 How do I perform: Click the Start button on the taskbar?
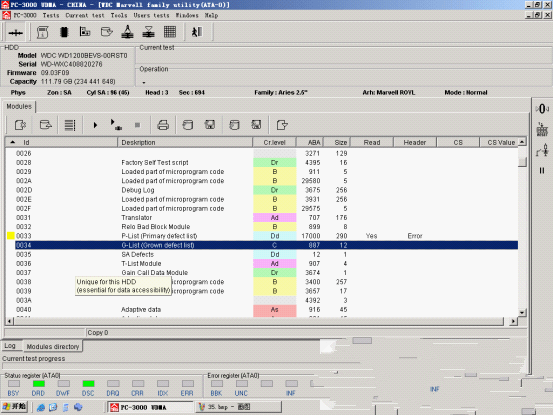click(x=14, y=407)
